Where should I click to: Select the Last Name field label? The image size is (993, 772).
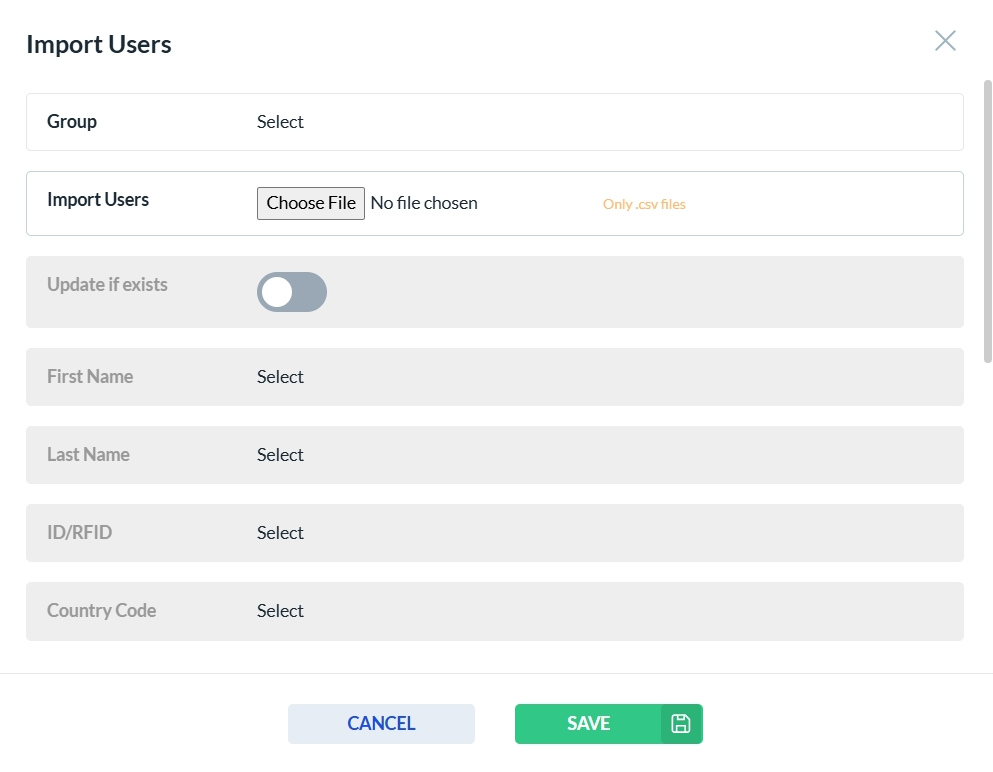[x=88, y=455]
